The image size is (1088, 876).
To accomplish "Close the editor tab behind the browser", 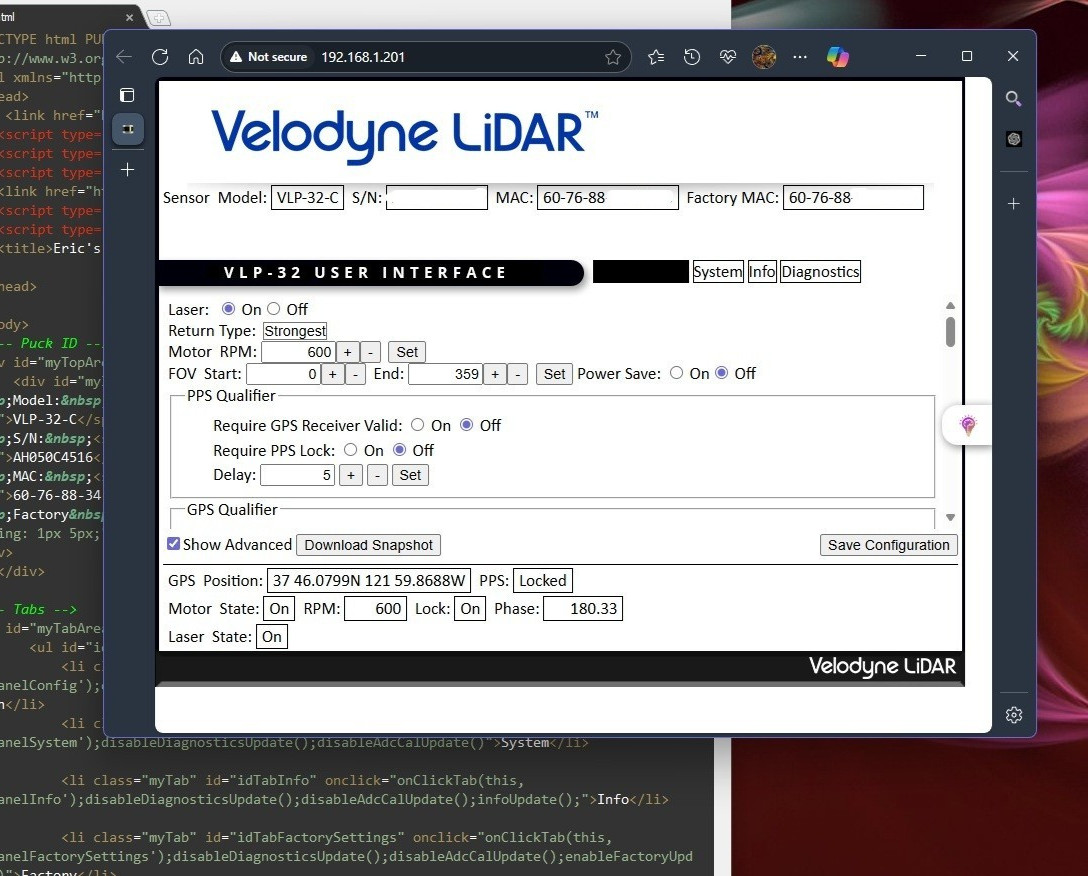I will (129, 17).
